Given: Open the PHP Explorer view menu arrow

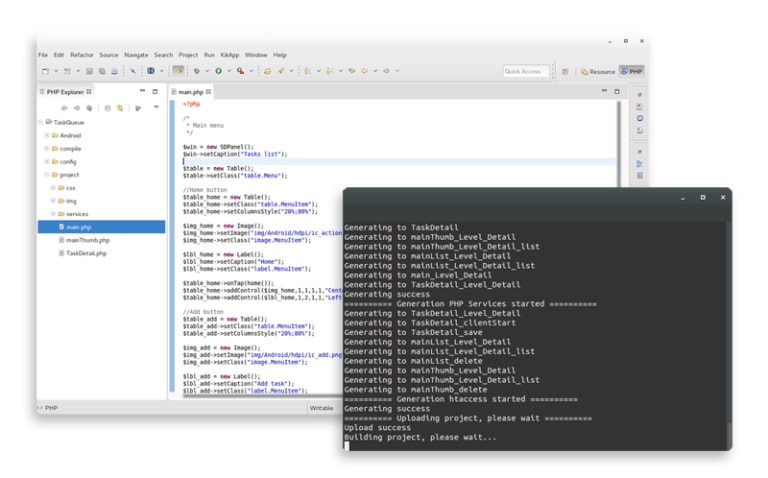Looking at the screenshot, I should point(156,107).
